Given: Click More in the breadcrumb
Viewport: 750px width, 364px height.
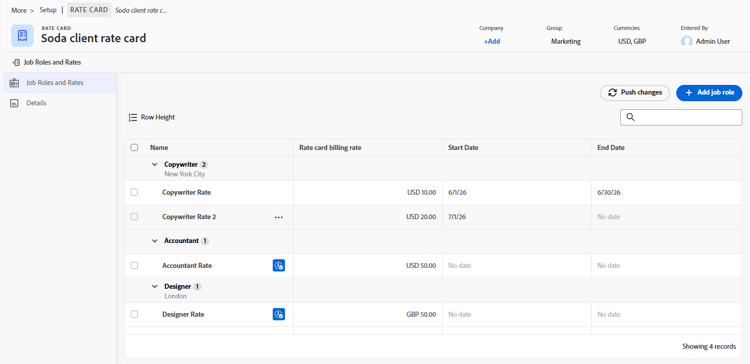Looking at the screenshot, I should [19, 10].
